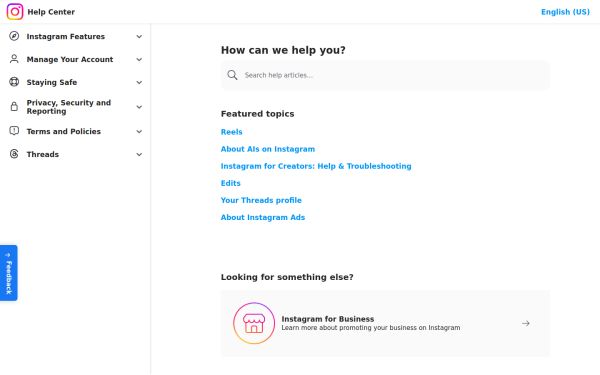The height and width of the screenshot is (375, 600).
Task: Open Instagram for Creators: Help & Troubleshooting
Action: 316,166
